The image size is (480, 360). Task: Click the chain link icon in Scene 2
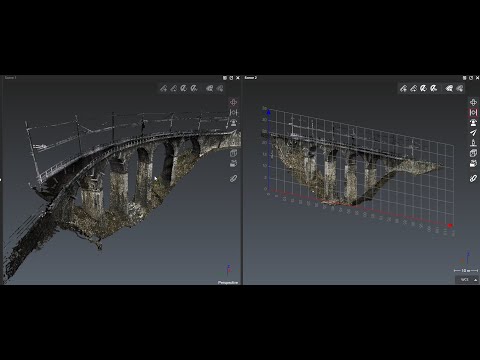coord(473,179)
